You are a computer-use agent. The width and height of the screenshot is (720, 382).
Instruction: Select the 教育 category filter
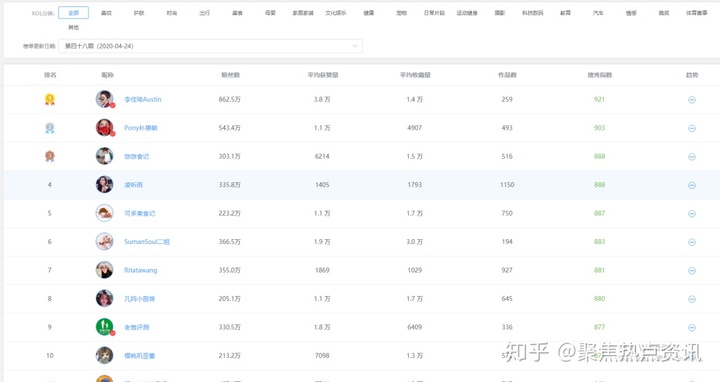(565, 13)
